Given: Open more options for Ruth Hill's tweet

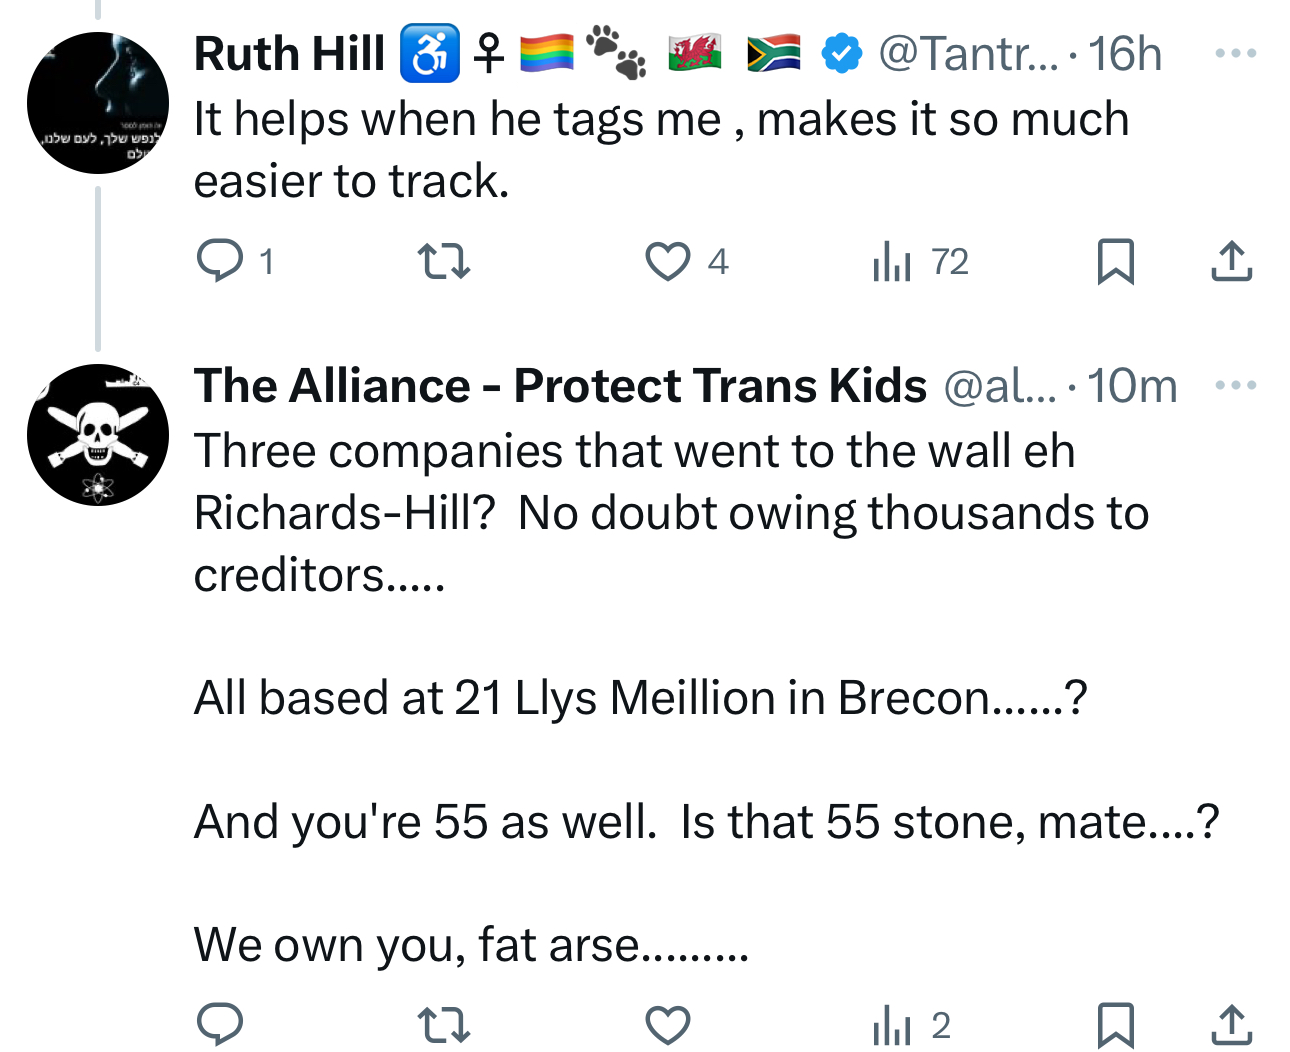Looking at the screenshot, I should pos(1235,53).
